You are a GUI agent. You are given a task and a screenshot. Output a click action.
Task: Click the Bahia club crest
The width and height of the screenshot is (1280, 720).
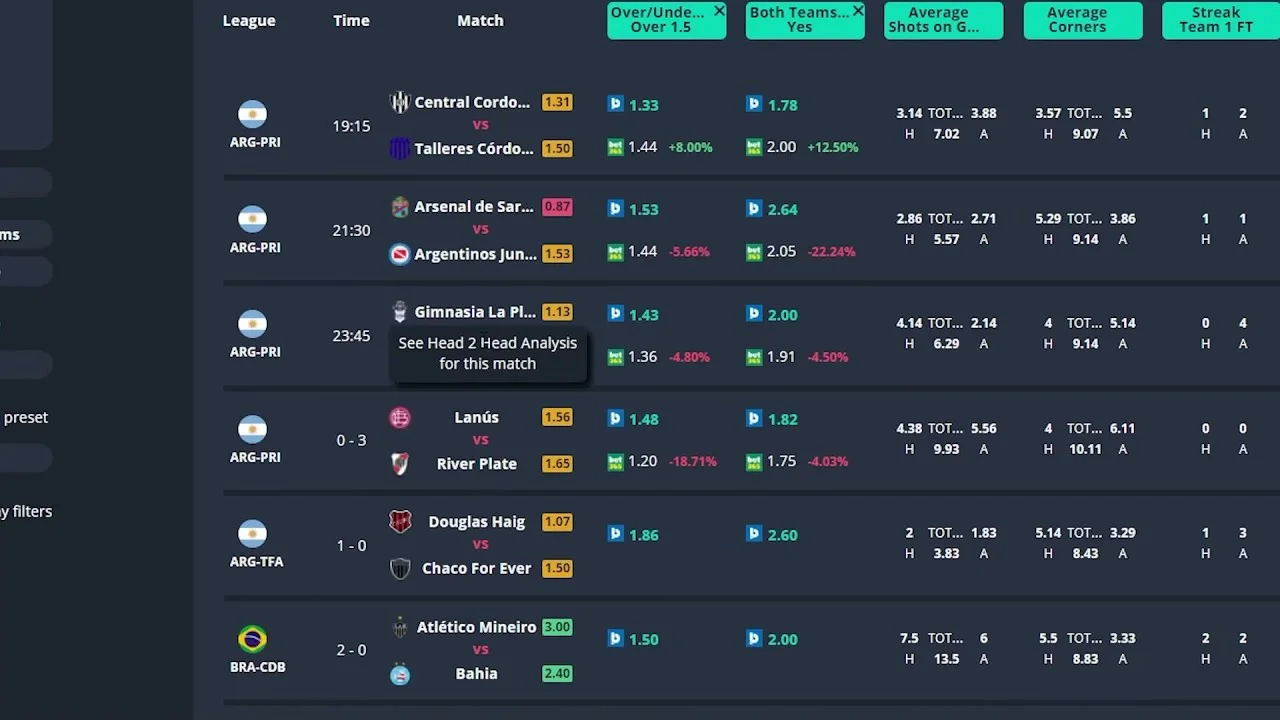[x=400, y=674]
